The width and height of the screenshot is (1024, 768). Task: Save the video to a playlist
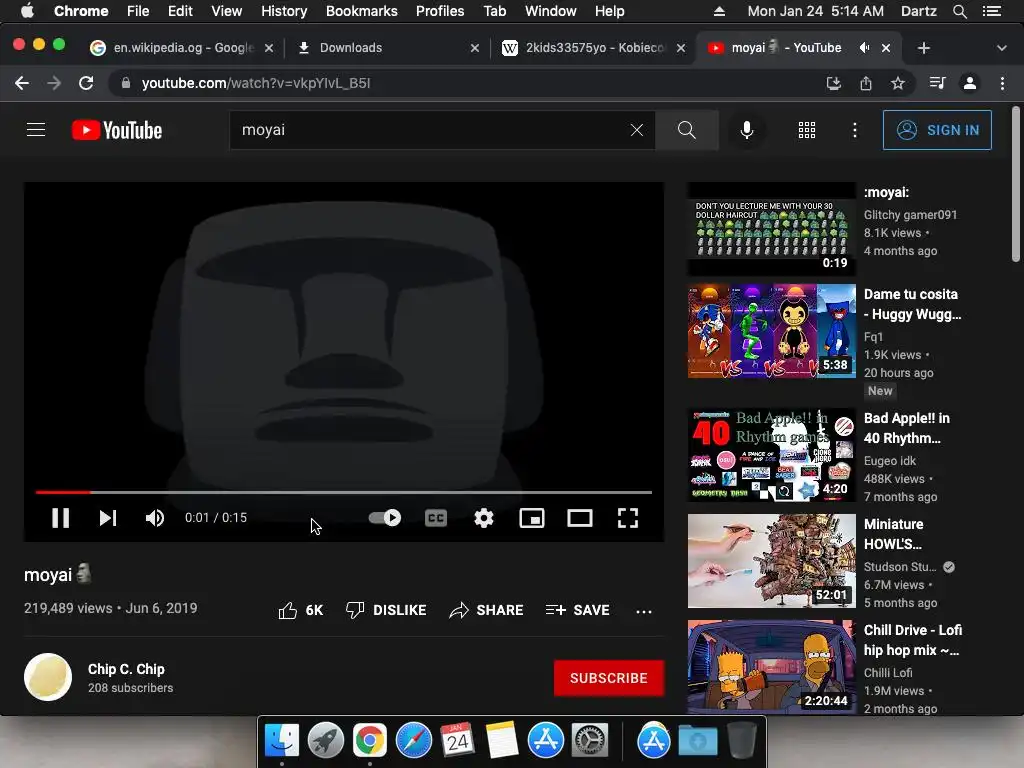pos(577,610)
